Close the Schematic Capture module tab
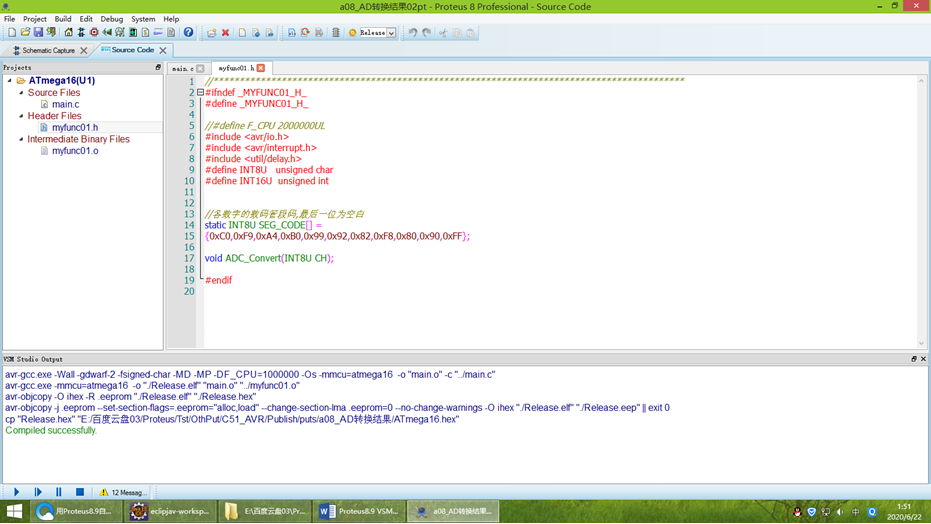The image size is (931, 524). point(84,50)
